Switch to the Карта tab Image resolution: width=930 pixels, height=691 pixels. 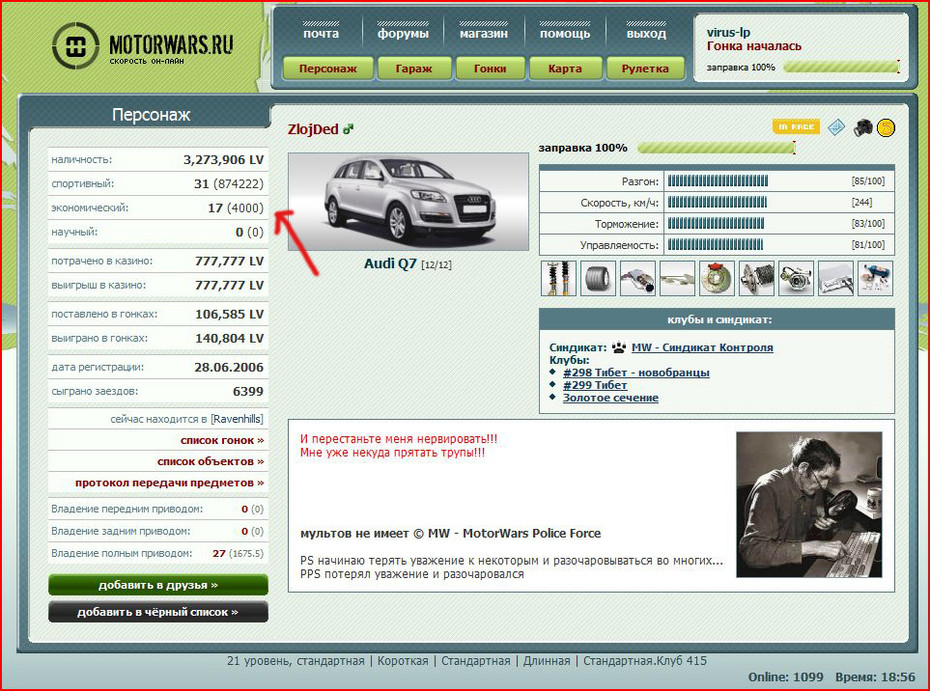[565, 68]
